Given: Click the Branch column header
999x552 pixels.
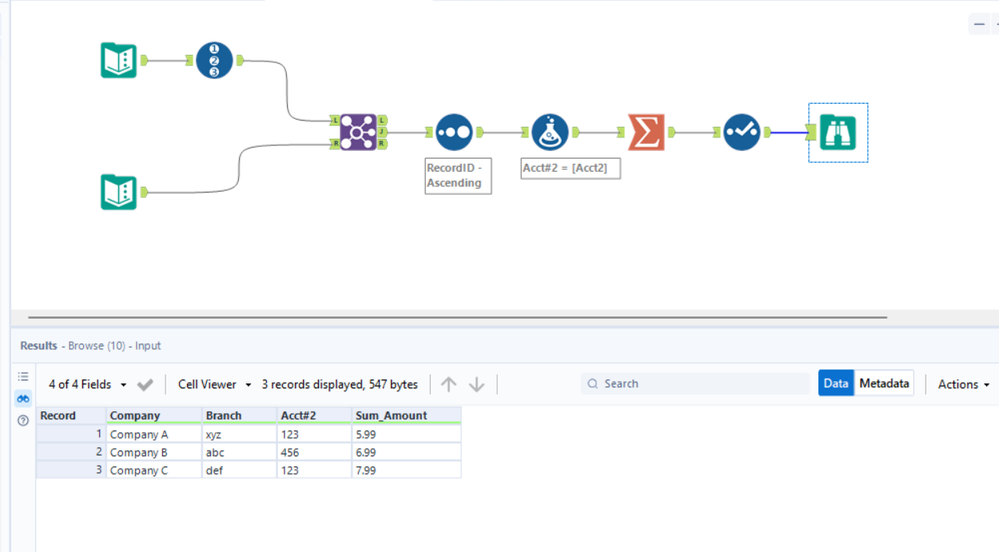Looking at the screenshot, I should coord(239,416).
